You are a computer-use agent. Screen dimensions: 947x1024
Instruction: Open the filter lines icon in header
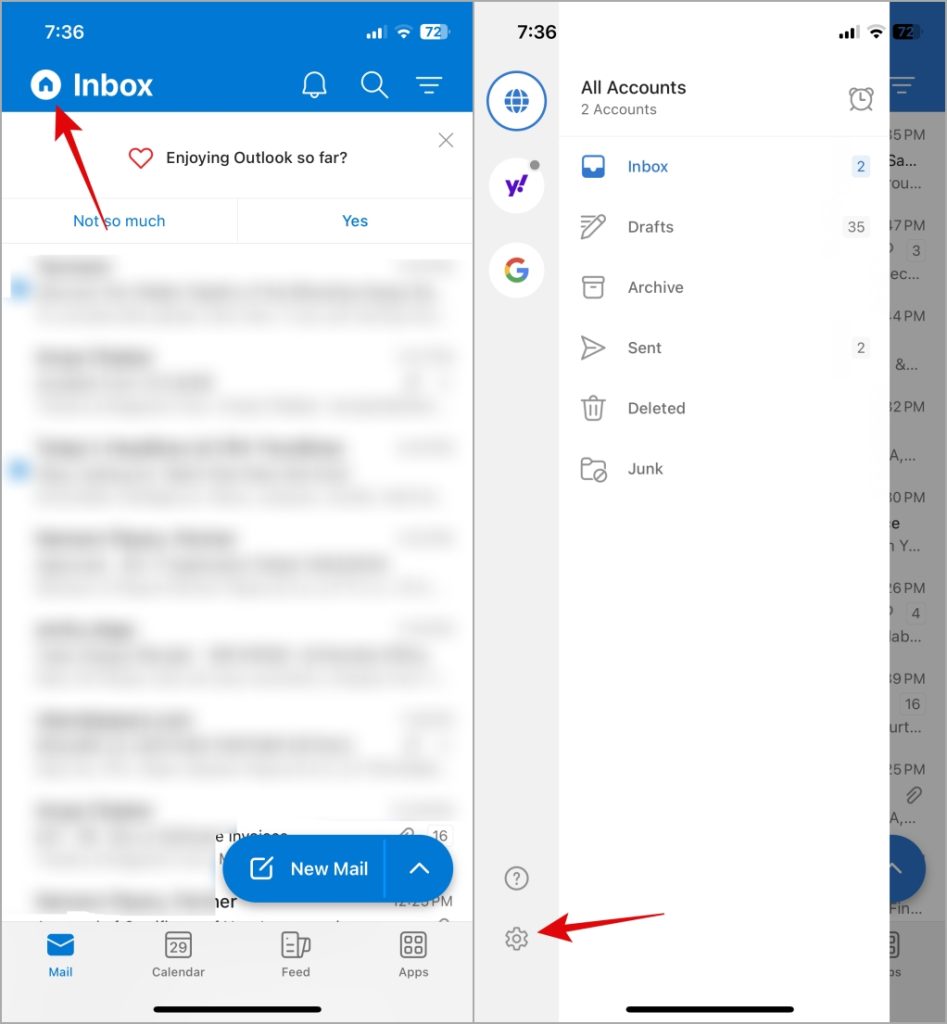(429, 85)
